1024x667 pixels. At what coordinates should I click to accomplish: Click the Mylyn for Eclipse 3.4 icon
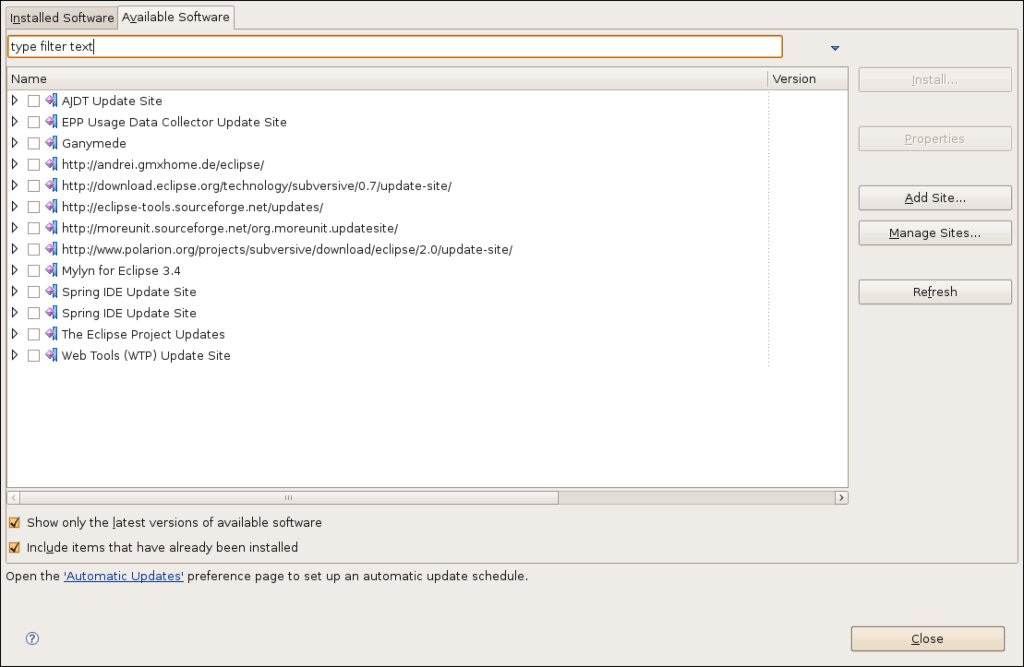point(51,270)
